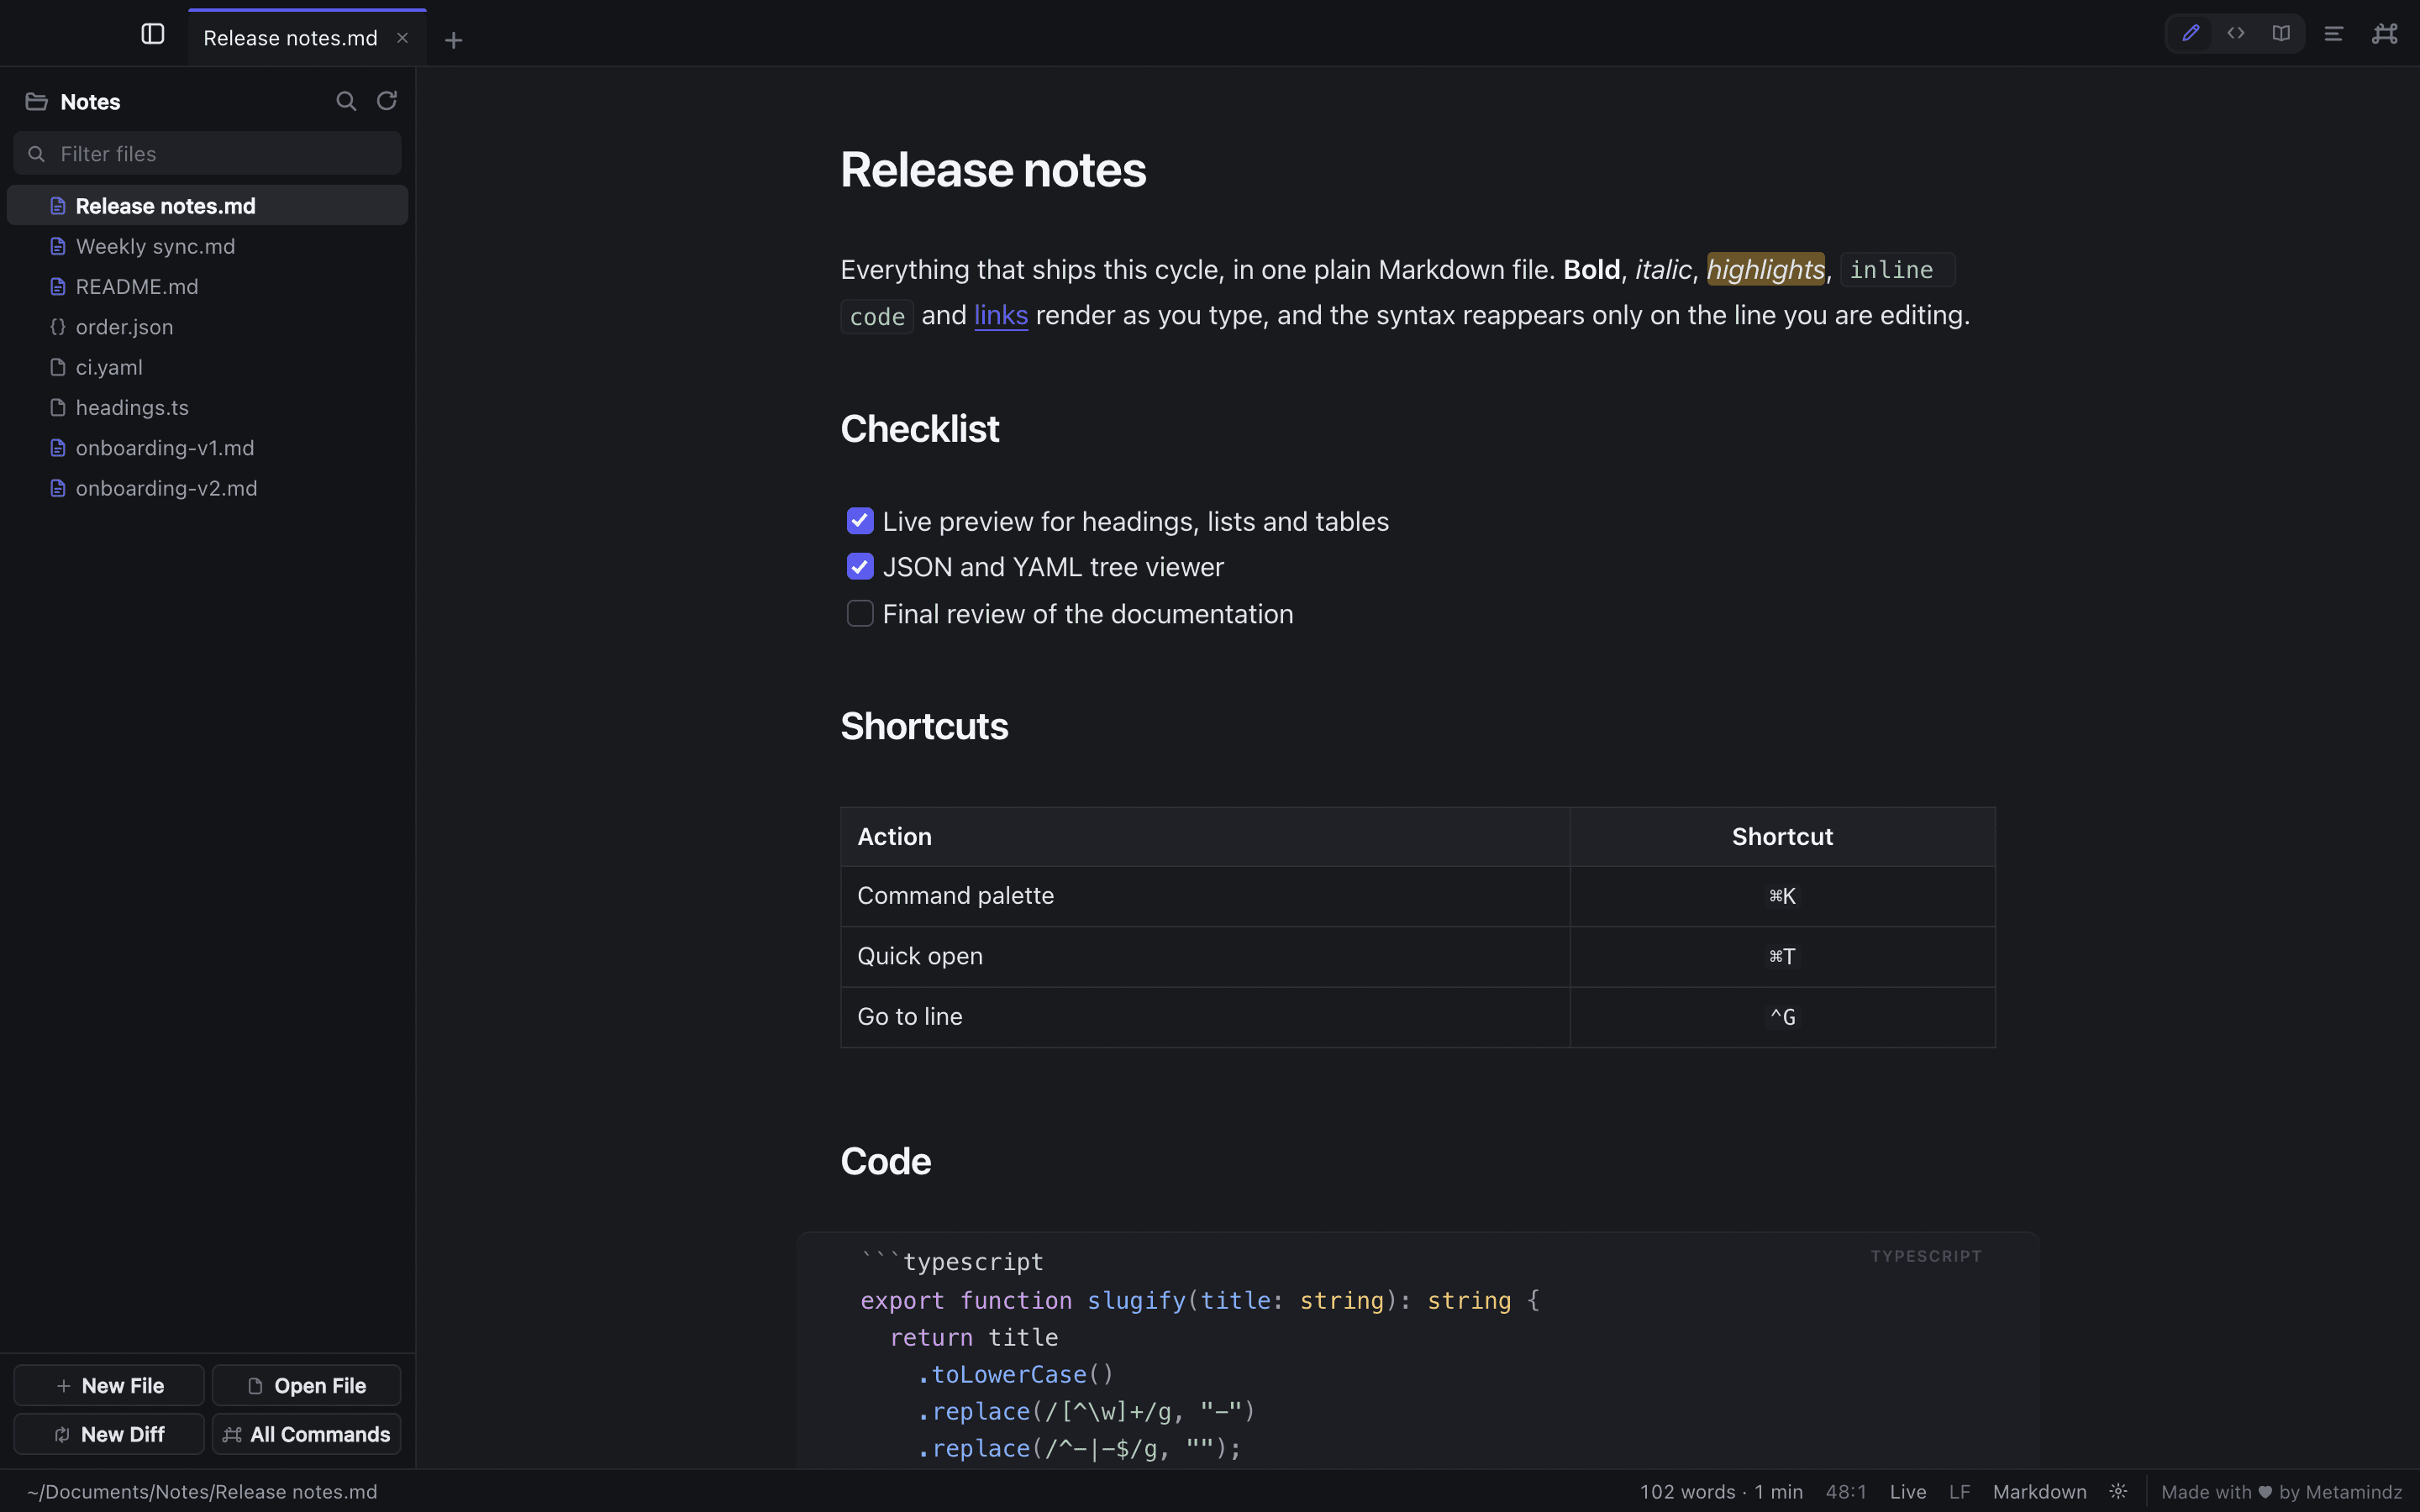Refresh the Notes folder
Viewport: 2420px width, 1512px height.
(387, 101)
